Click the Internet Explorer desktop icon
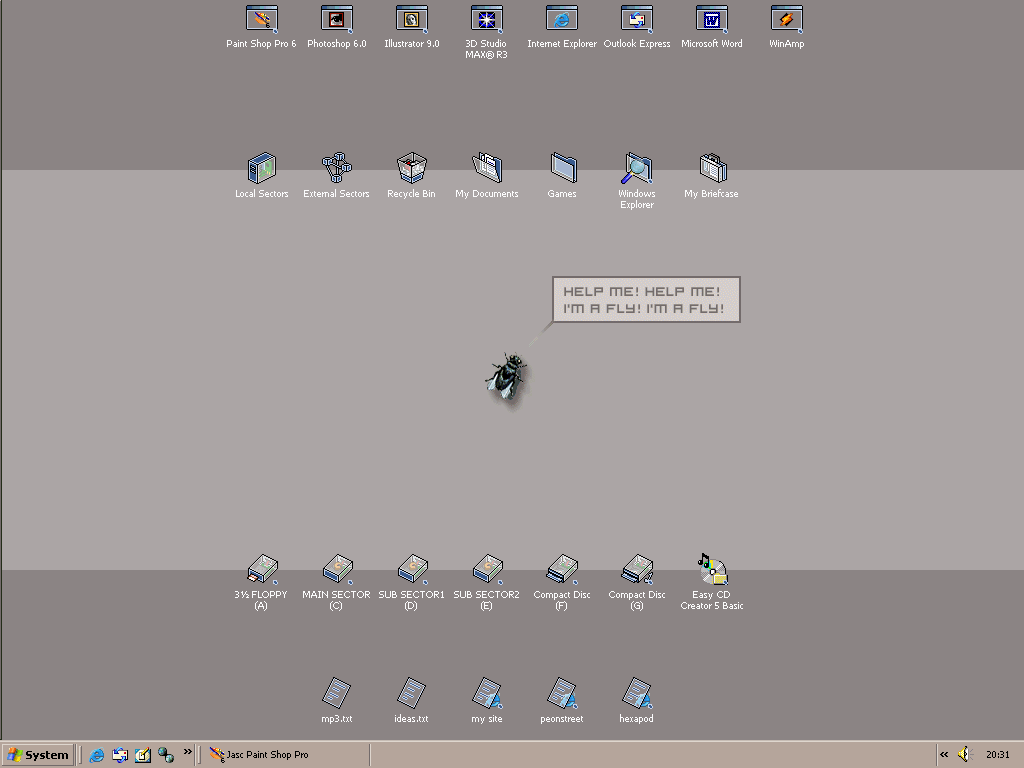The width and height of the screenshot is (1024, 768). click(x=562, y=20)
